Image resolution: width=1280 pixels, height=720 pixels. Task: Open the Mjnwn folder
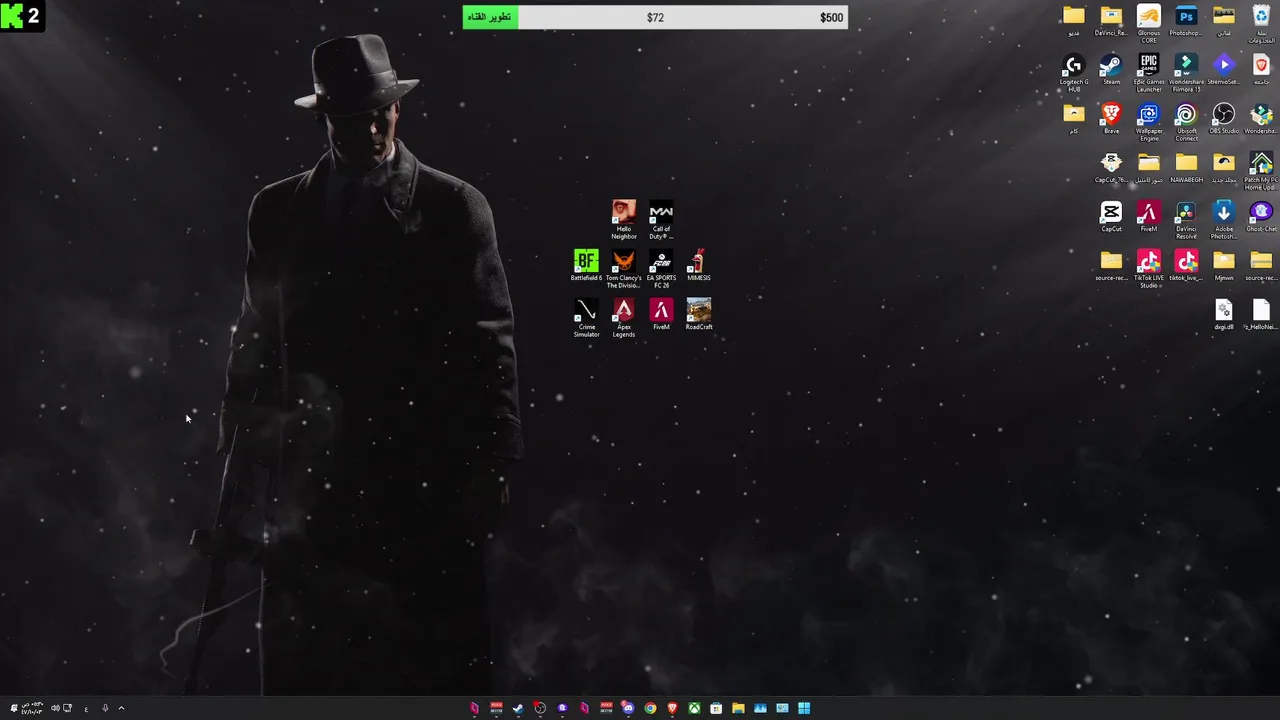[1224, 266]
